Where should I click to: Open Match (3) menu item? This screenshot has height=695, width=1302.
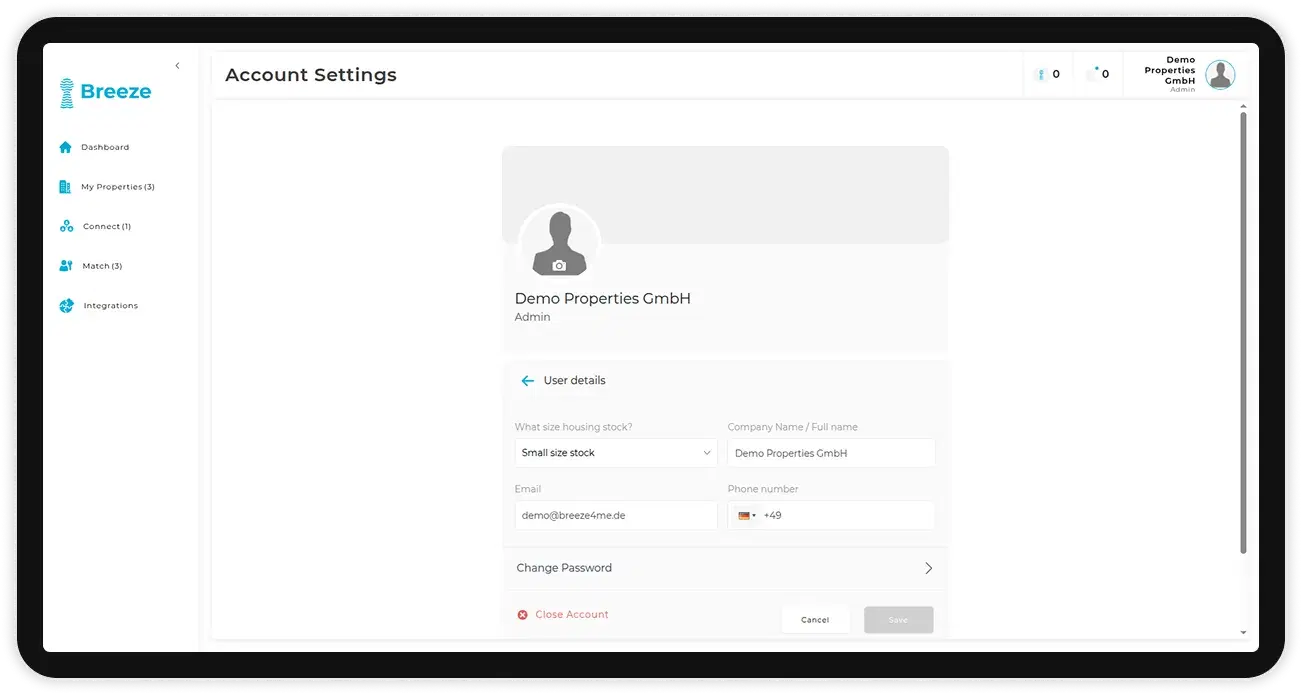[102, 266]
